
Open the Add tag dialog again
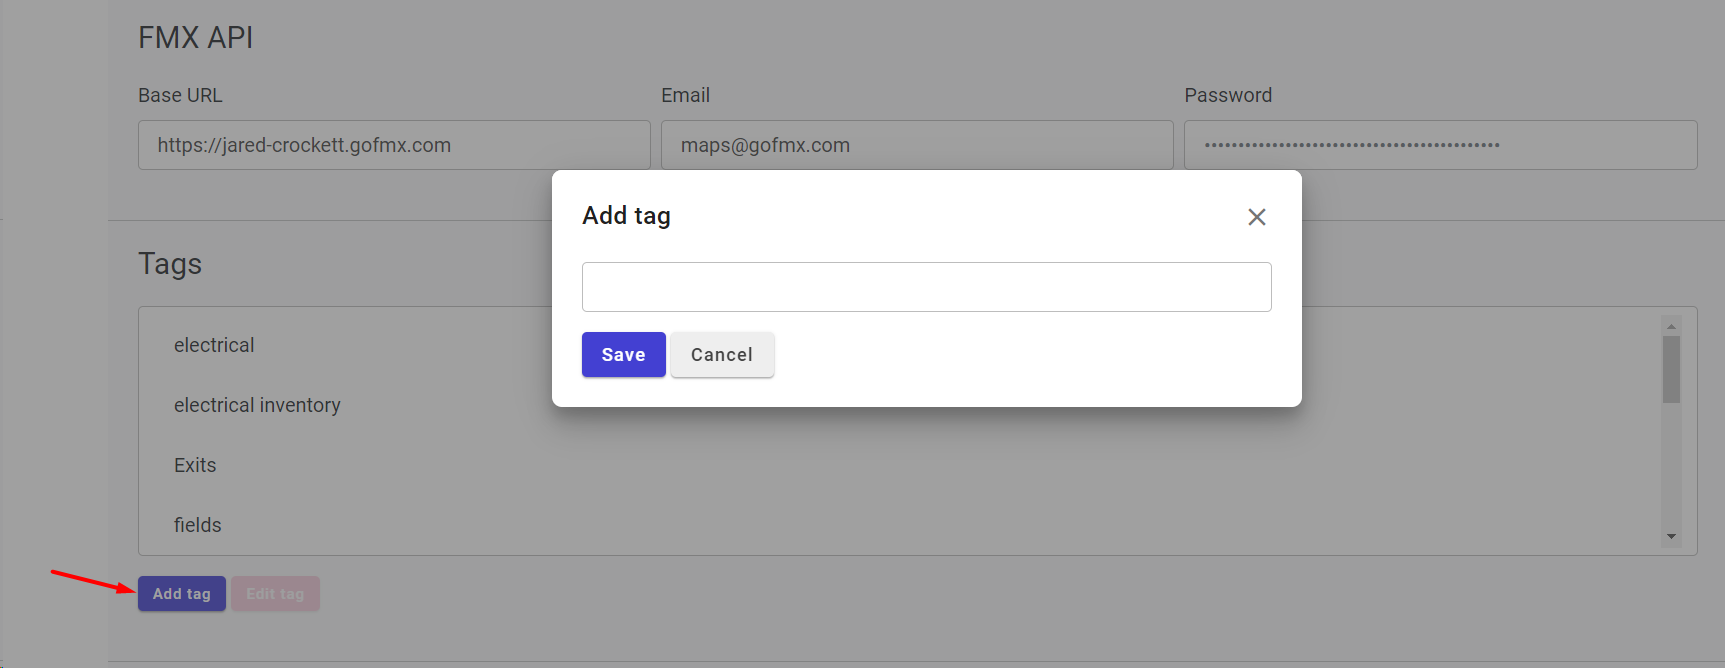click(181, 593)
